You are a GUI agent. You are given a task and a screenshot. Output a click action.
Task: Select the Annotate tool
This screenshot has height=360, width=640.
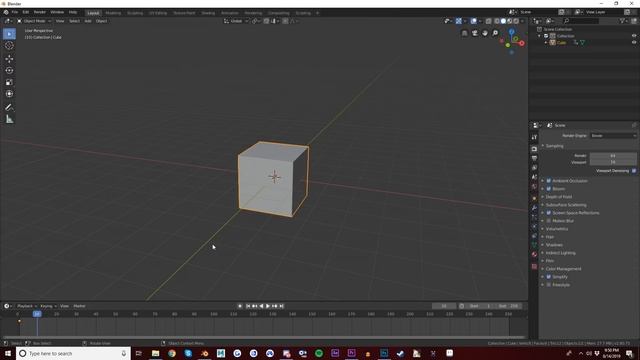coord(9,107)
